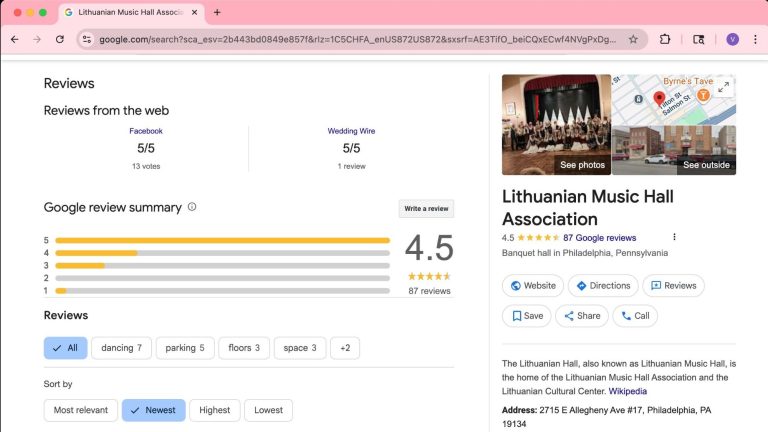Expand the +2 more filter chips

coord(345,348)
